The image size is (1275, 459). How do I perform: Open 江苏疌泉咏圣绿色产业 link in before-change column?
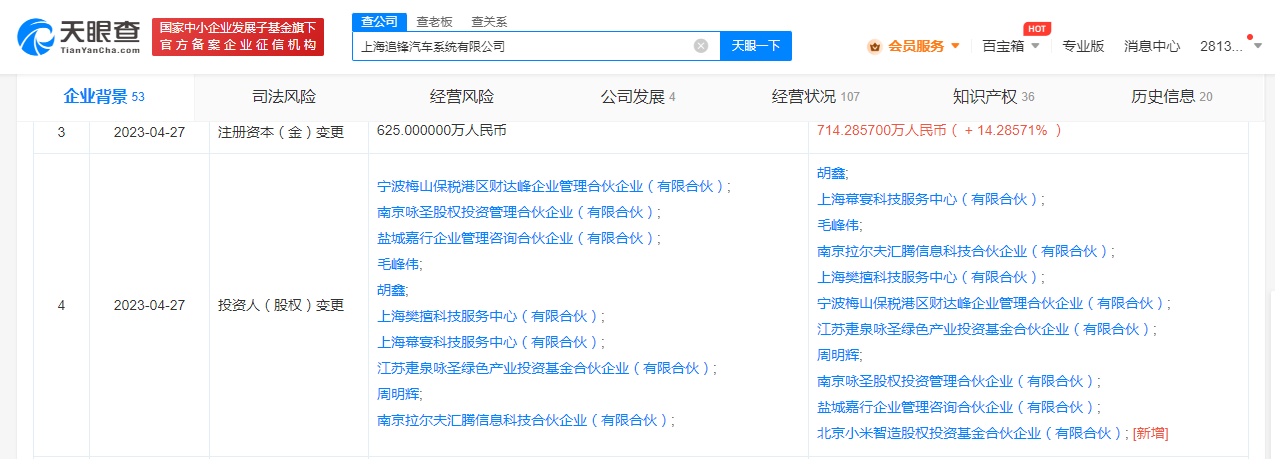click(544, 368)
